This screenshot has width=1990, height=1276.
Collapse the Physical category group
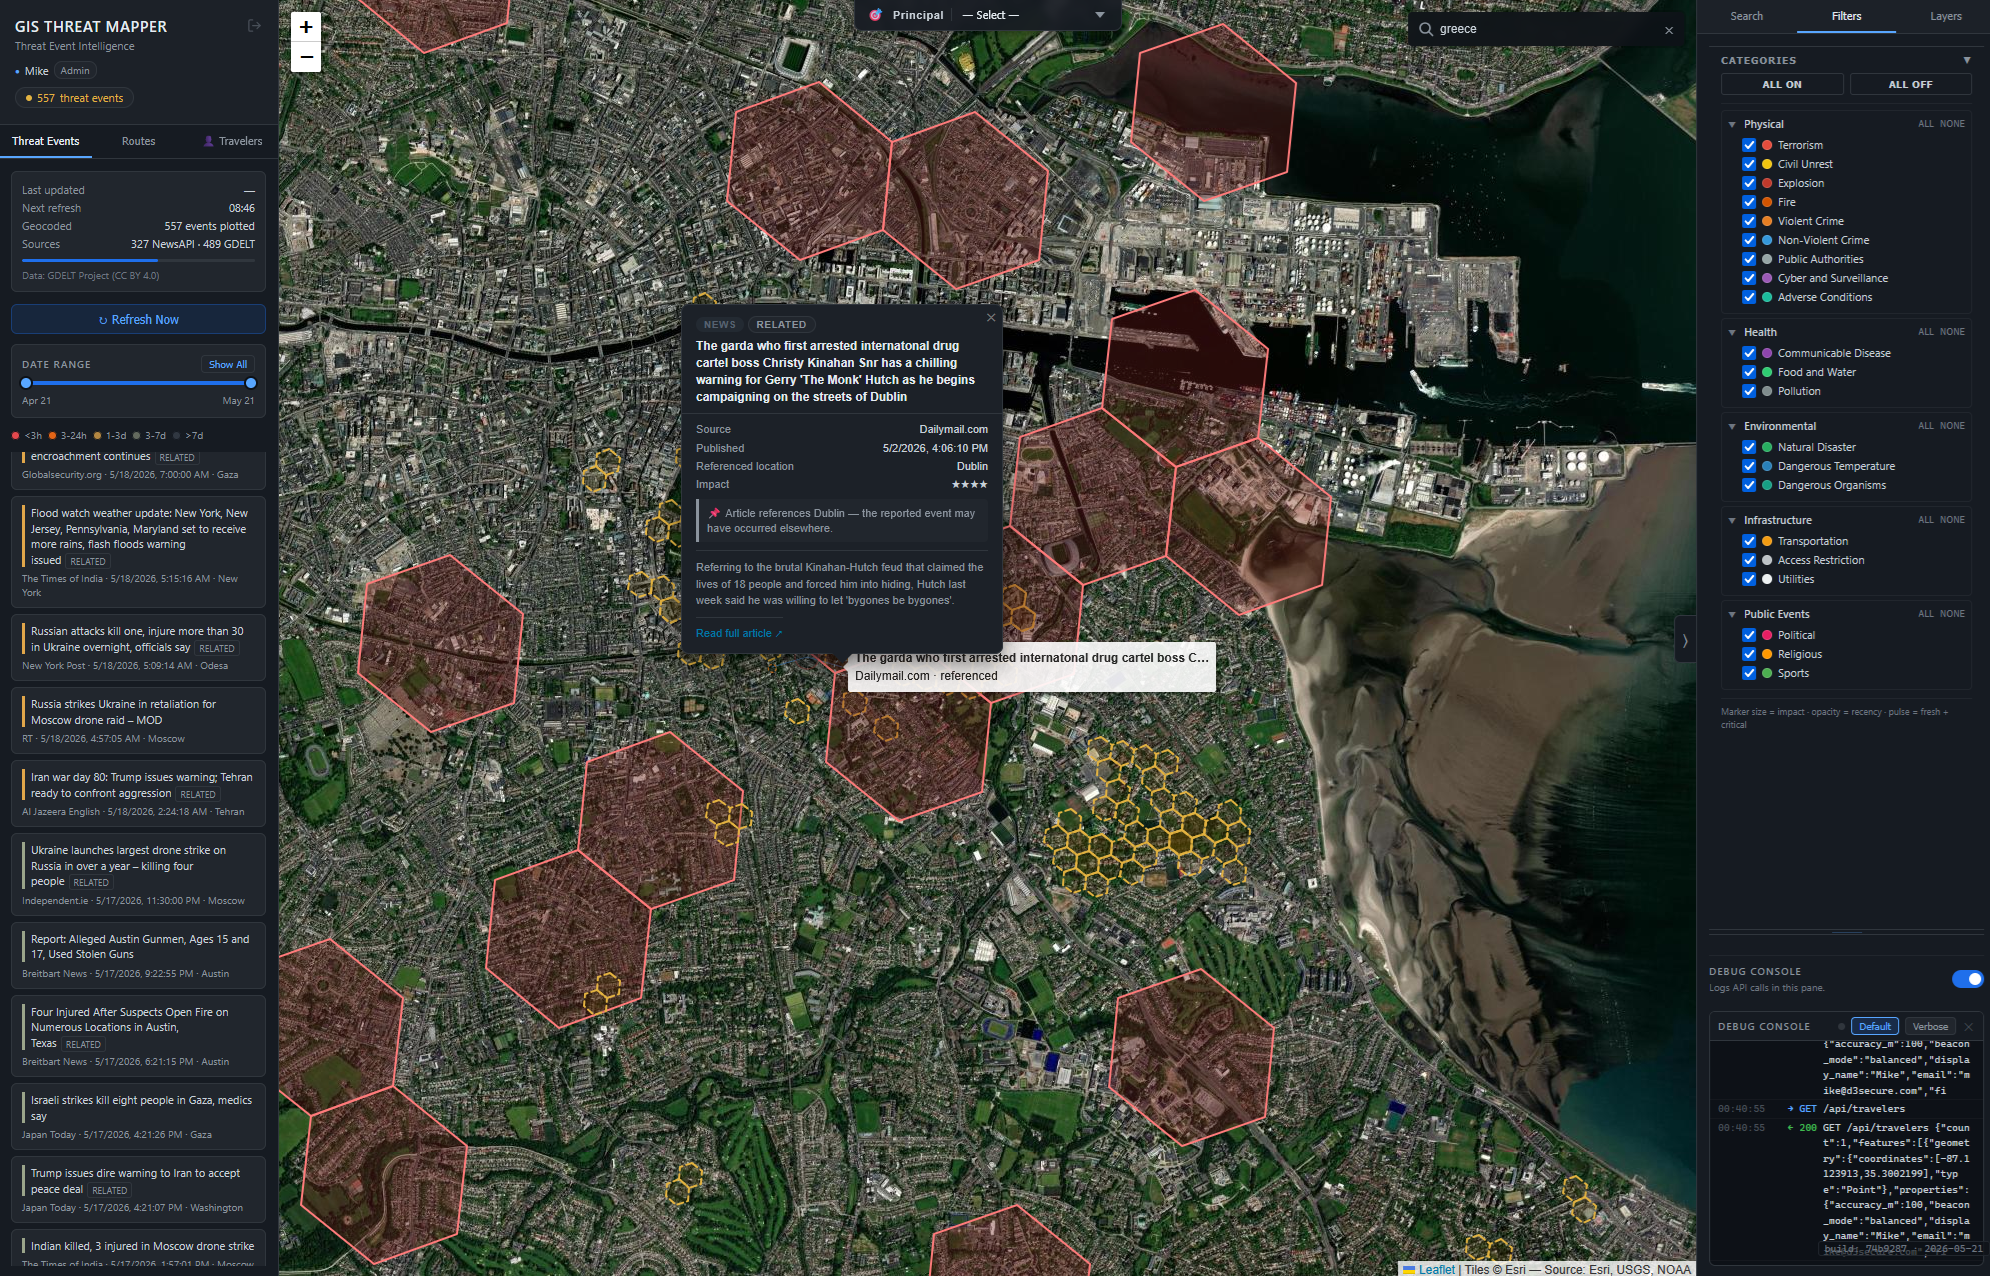tap(1732, 124)
